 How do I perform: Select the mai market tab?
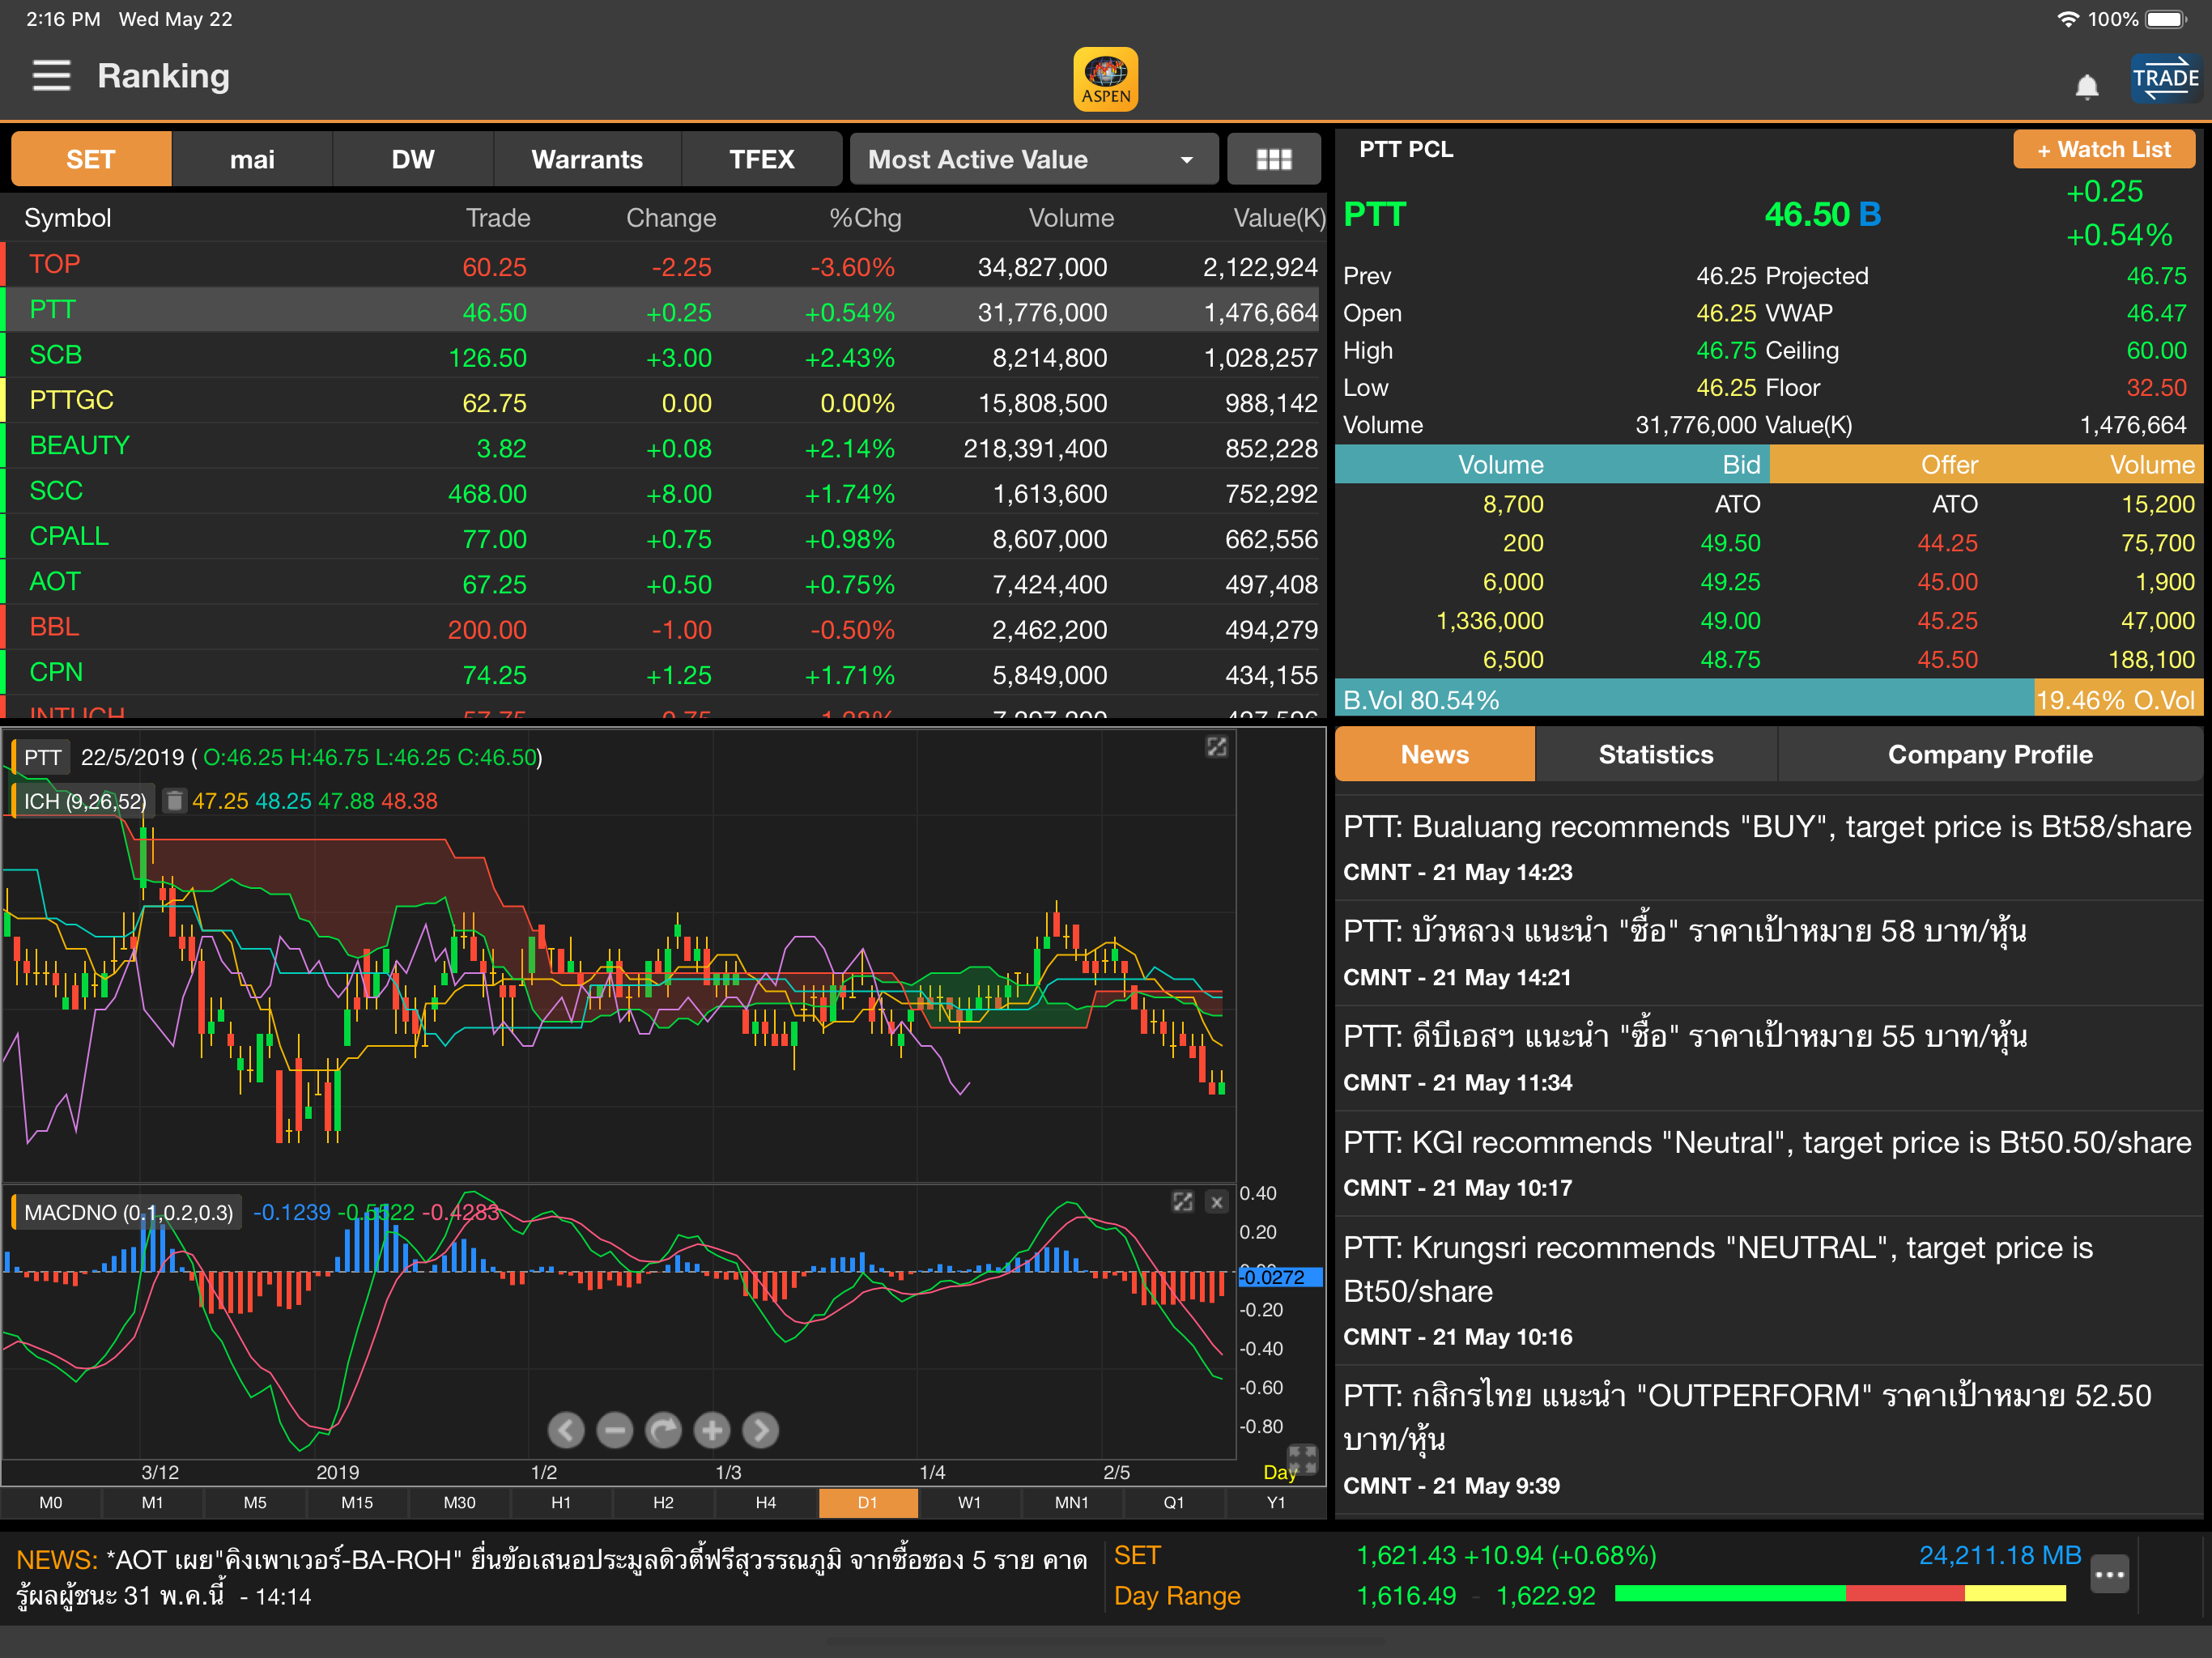tap(252, 159)
